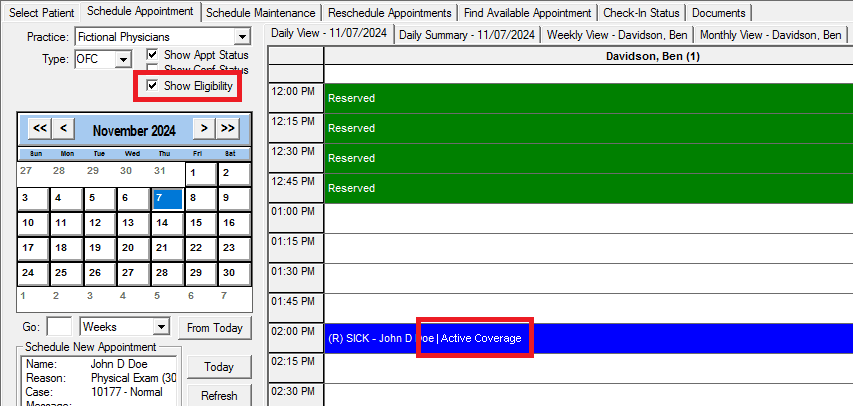The image size is (853, 406).
Task: Select November 14 on the calendar
Action: click(167, 224)
